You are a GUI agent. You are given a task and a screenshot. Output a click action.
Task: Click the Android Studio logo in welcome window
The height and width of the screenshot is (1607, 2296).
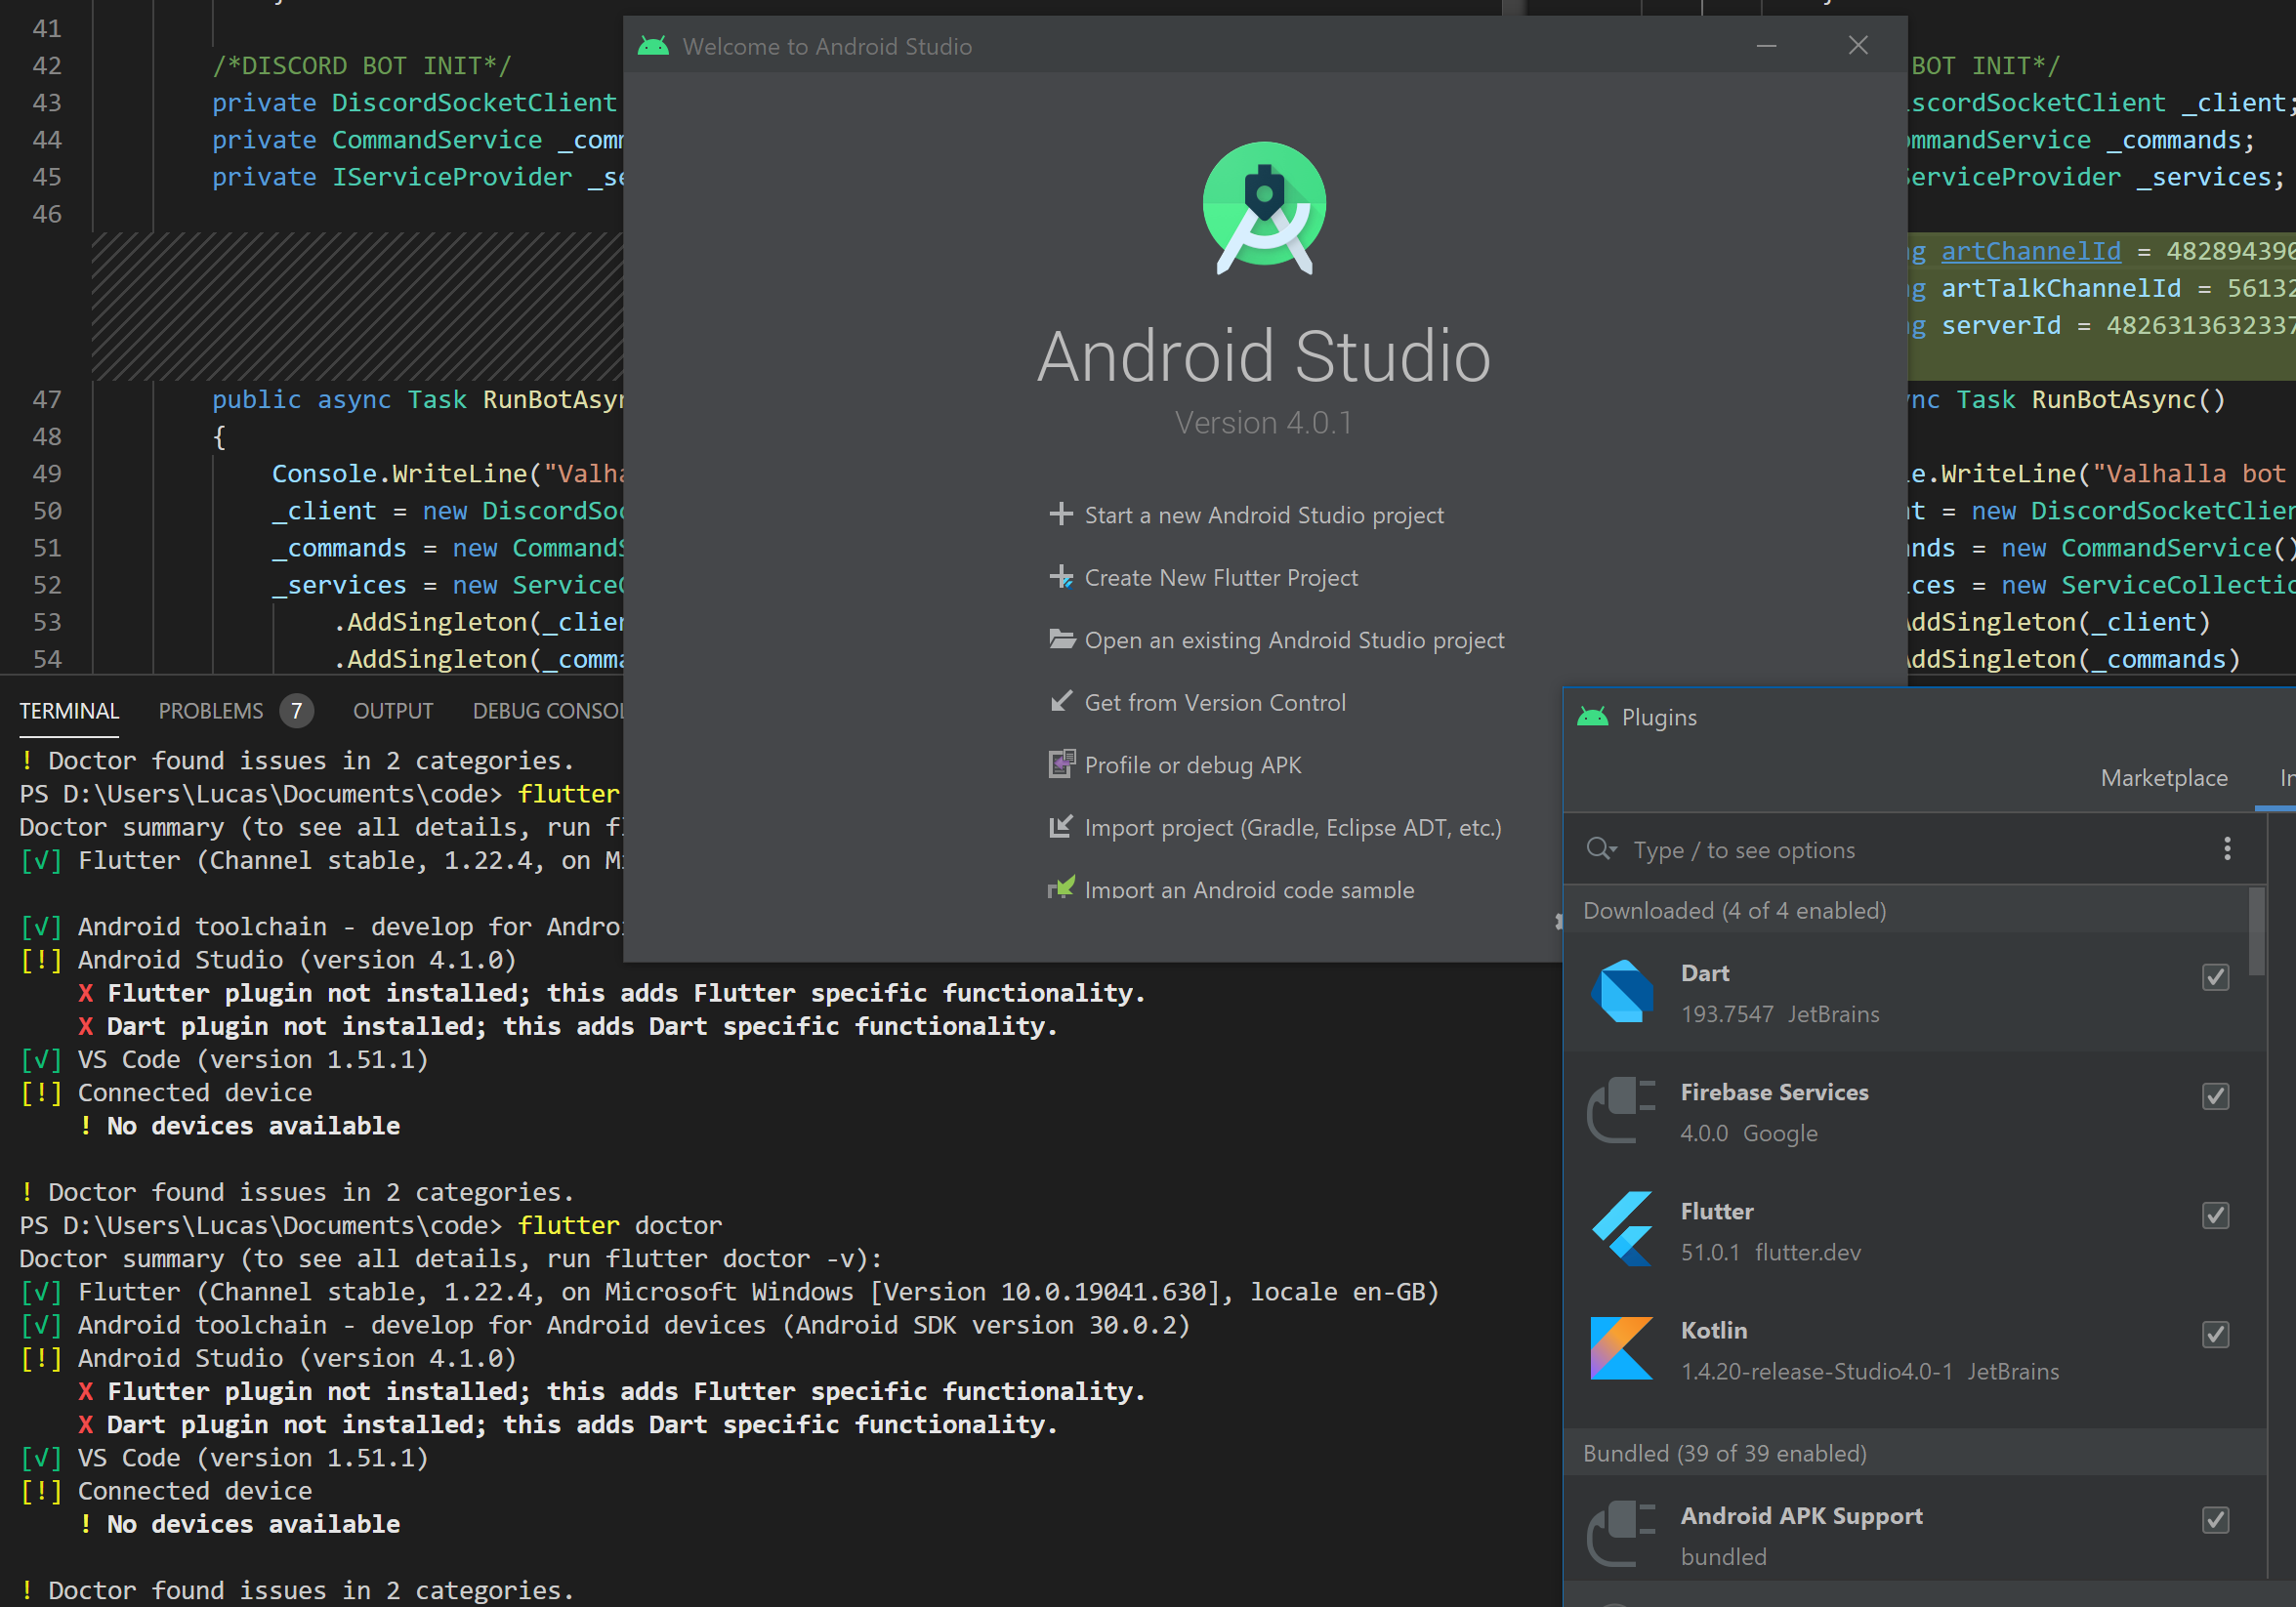[x=1264, y=207]
